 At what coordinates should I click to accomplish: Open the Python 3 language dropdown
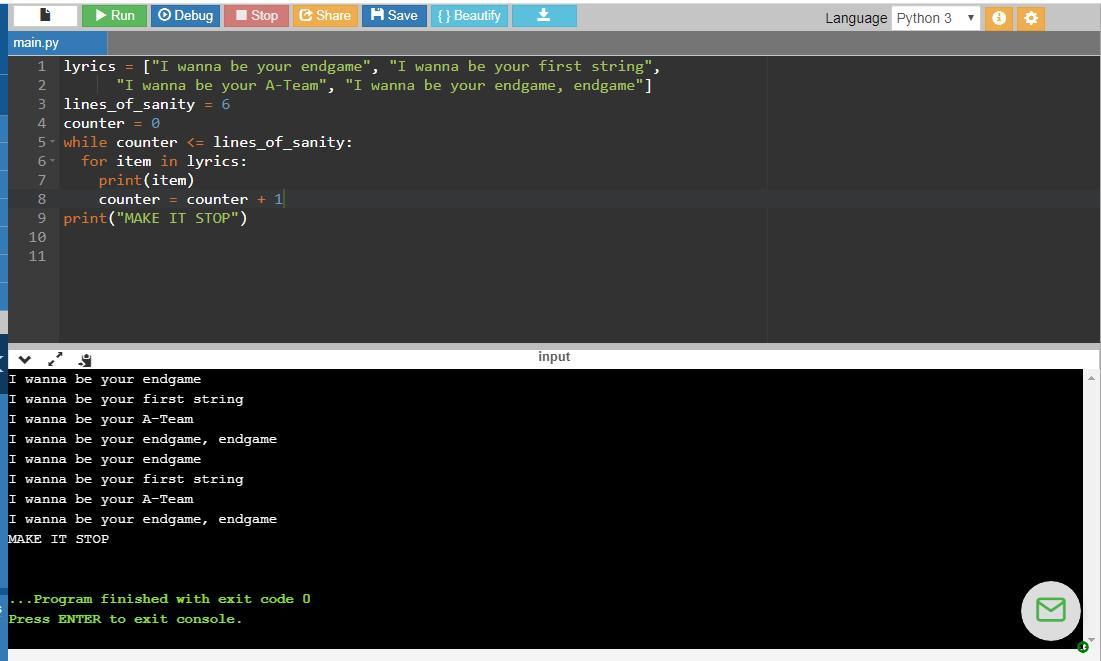935,18
